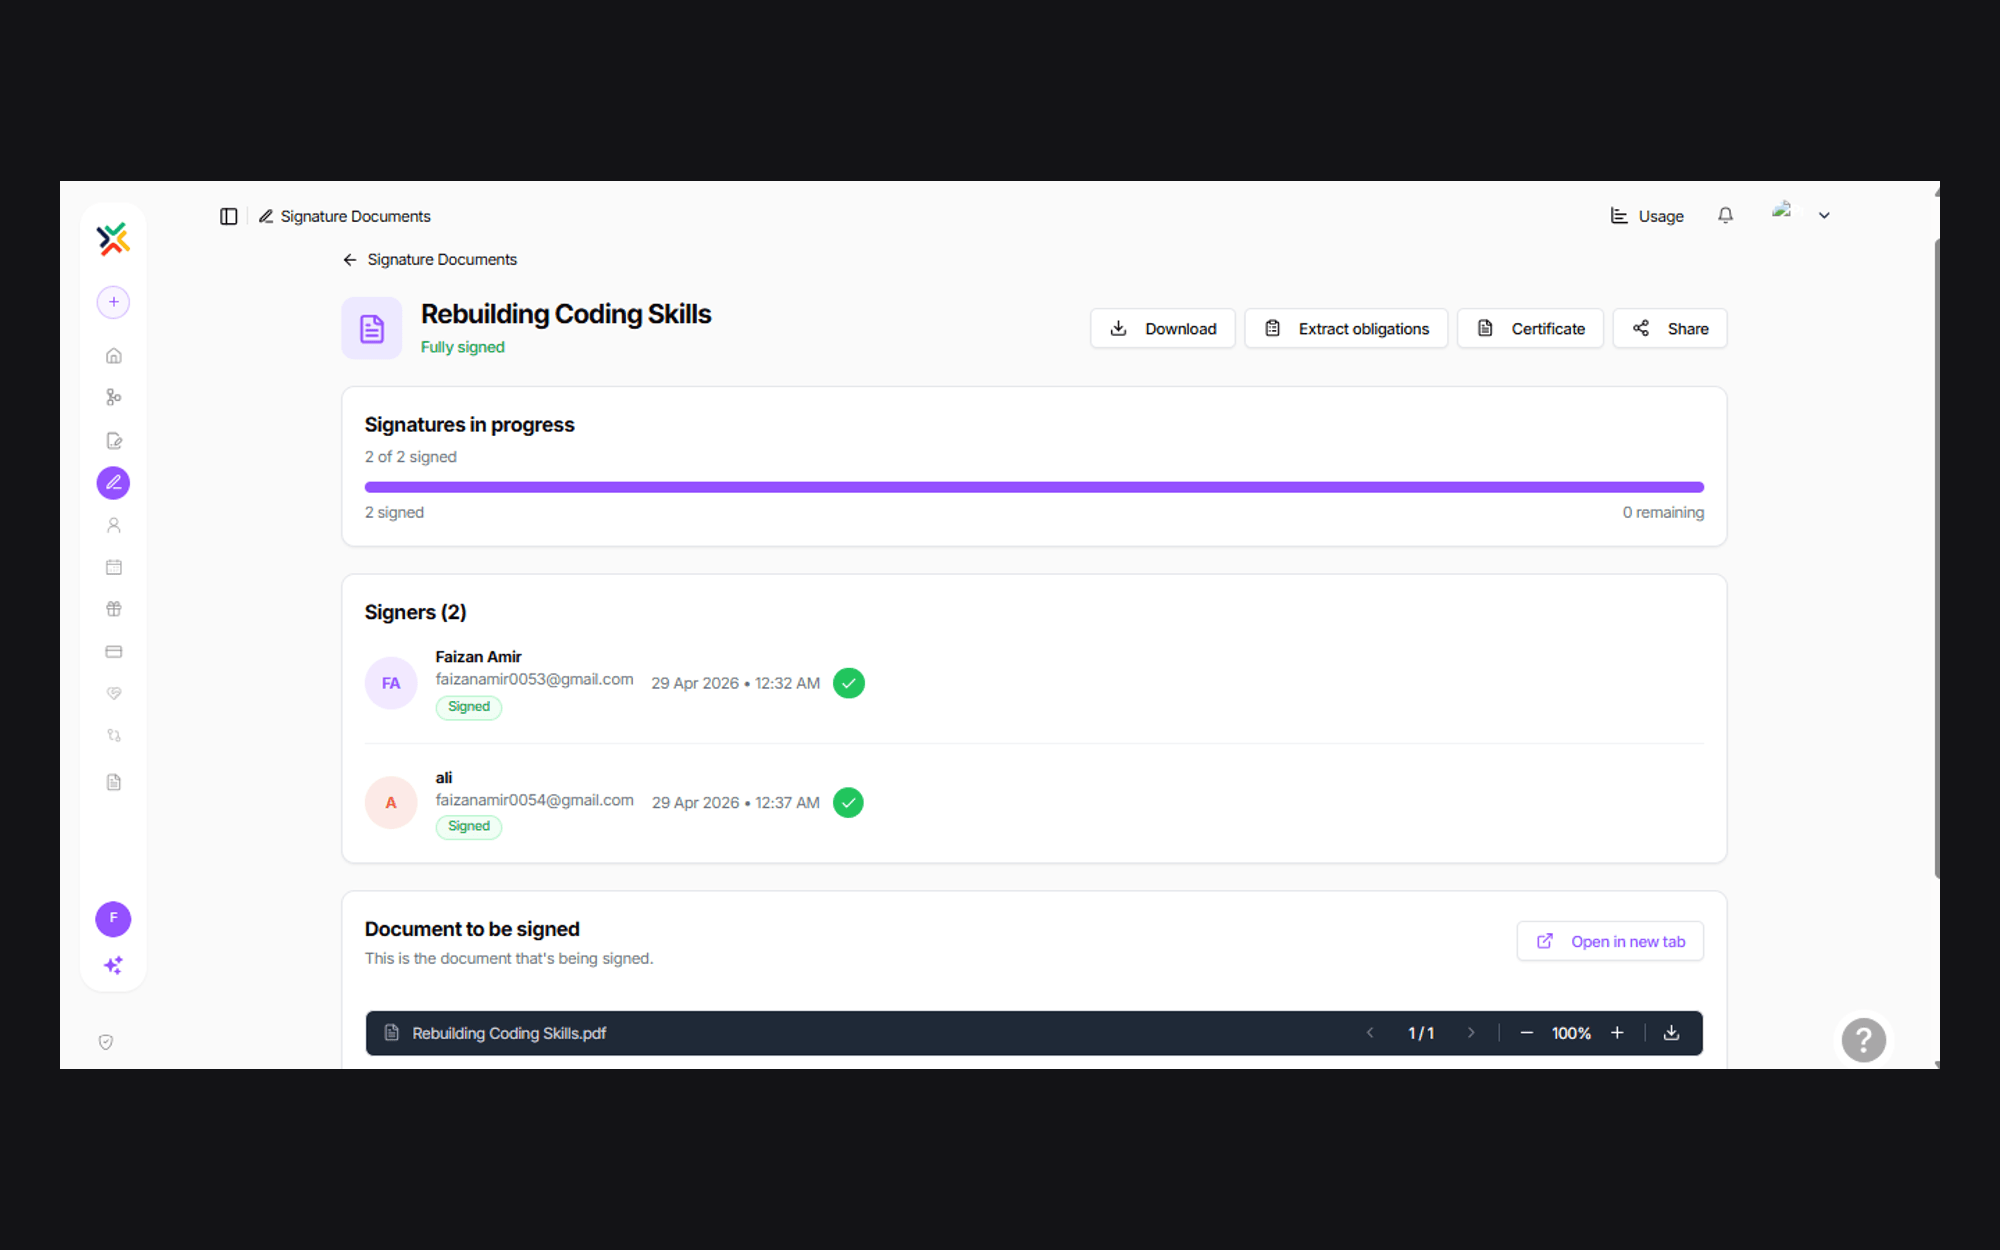
Task: Click the plus create button in sidebar
Action: coord(113,302)
